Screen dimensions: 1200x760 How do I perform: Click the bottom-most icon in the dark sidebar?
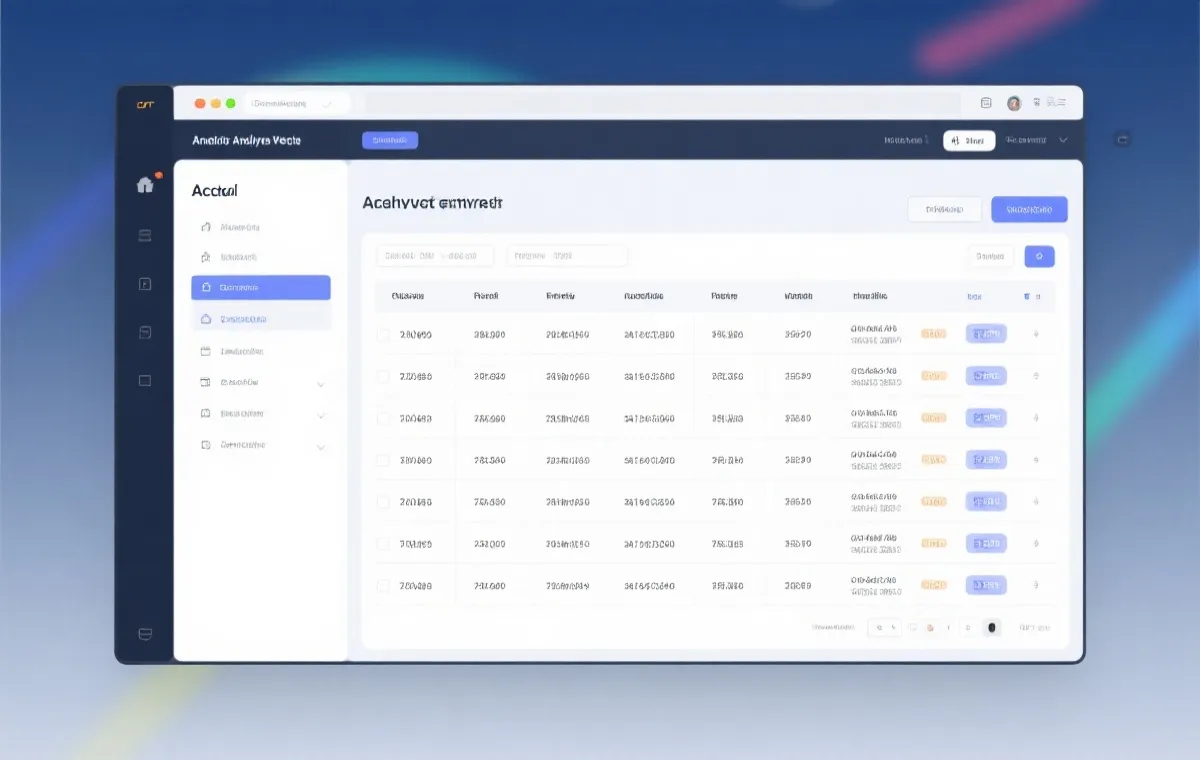[x=145, y=634]
